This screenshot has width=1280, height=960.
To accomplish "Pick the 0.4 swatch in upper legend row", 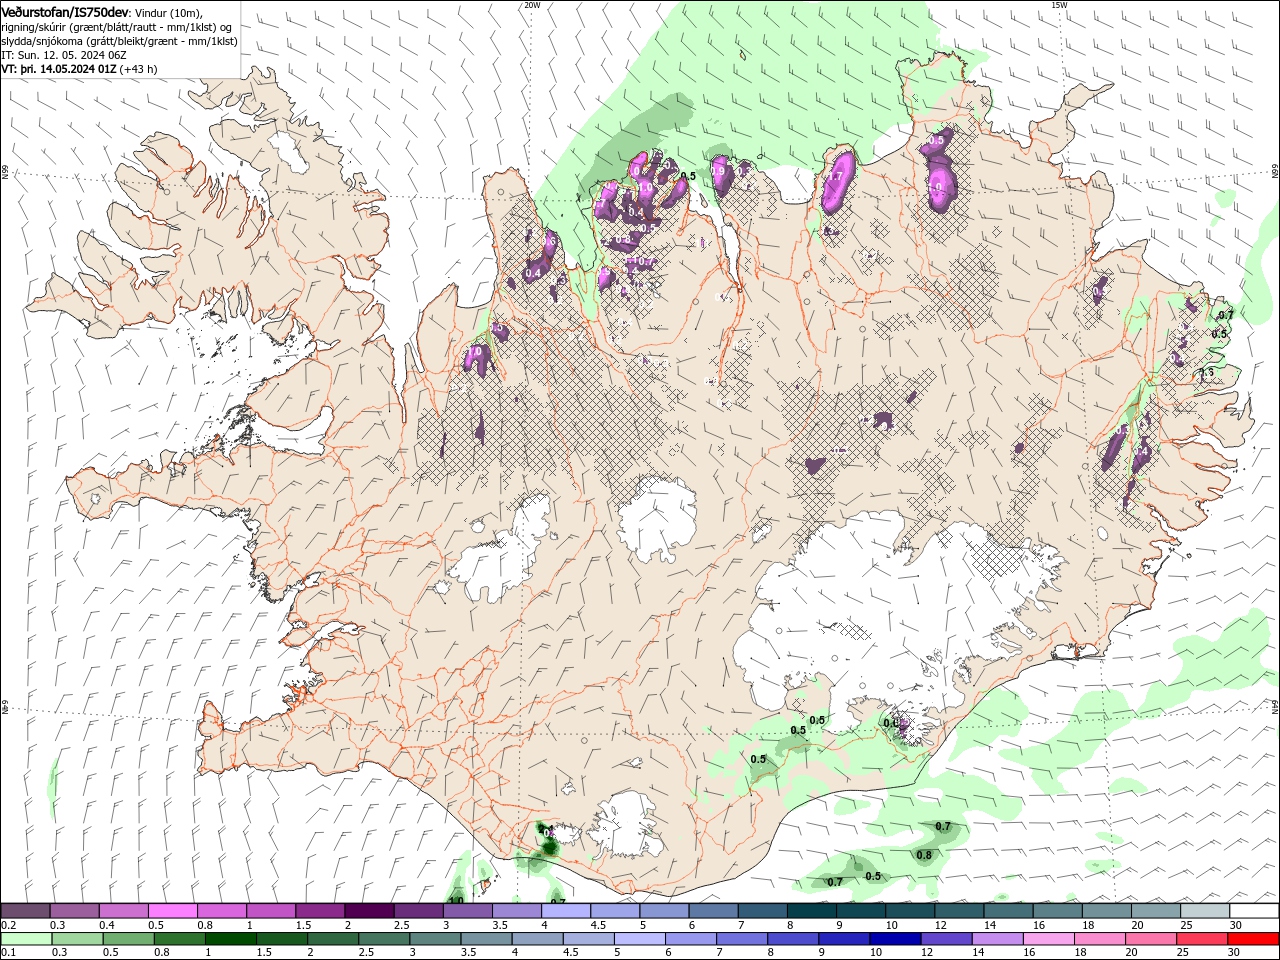I will (123, 910).
